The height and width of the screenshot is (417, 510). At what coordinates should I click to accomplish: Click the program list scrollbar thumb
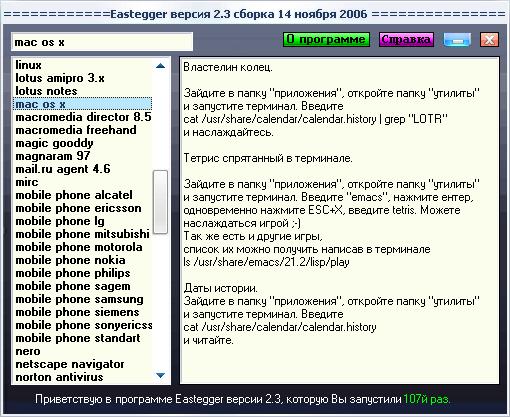[x=160, y=202]
